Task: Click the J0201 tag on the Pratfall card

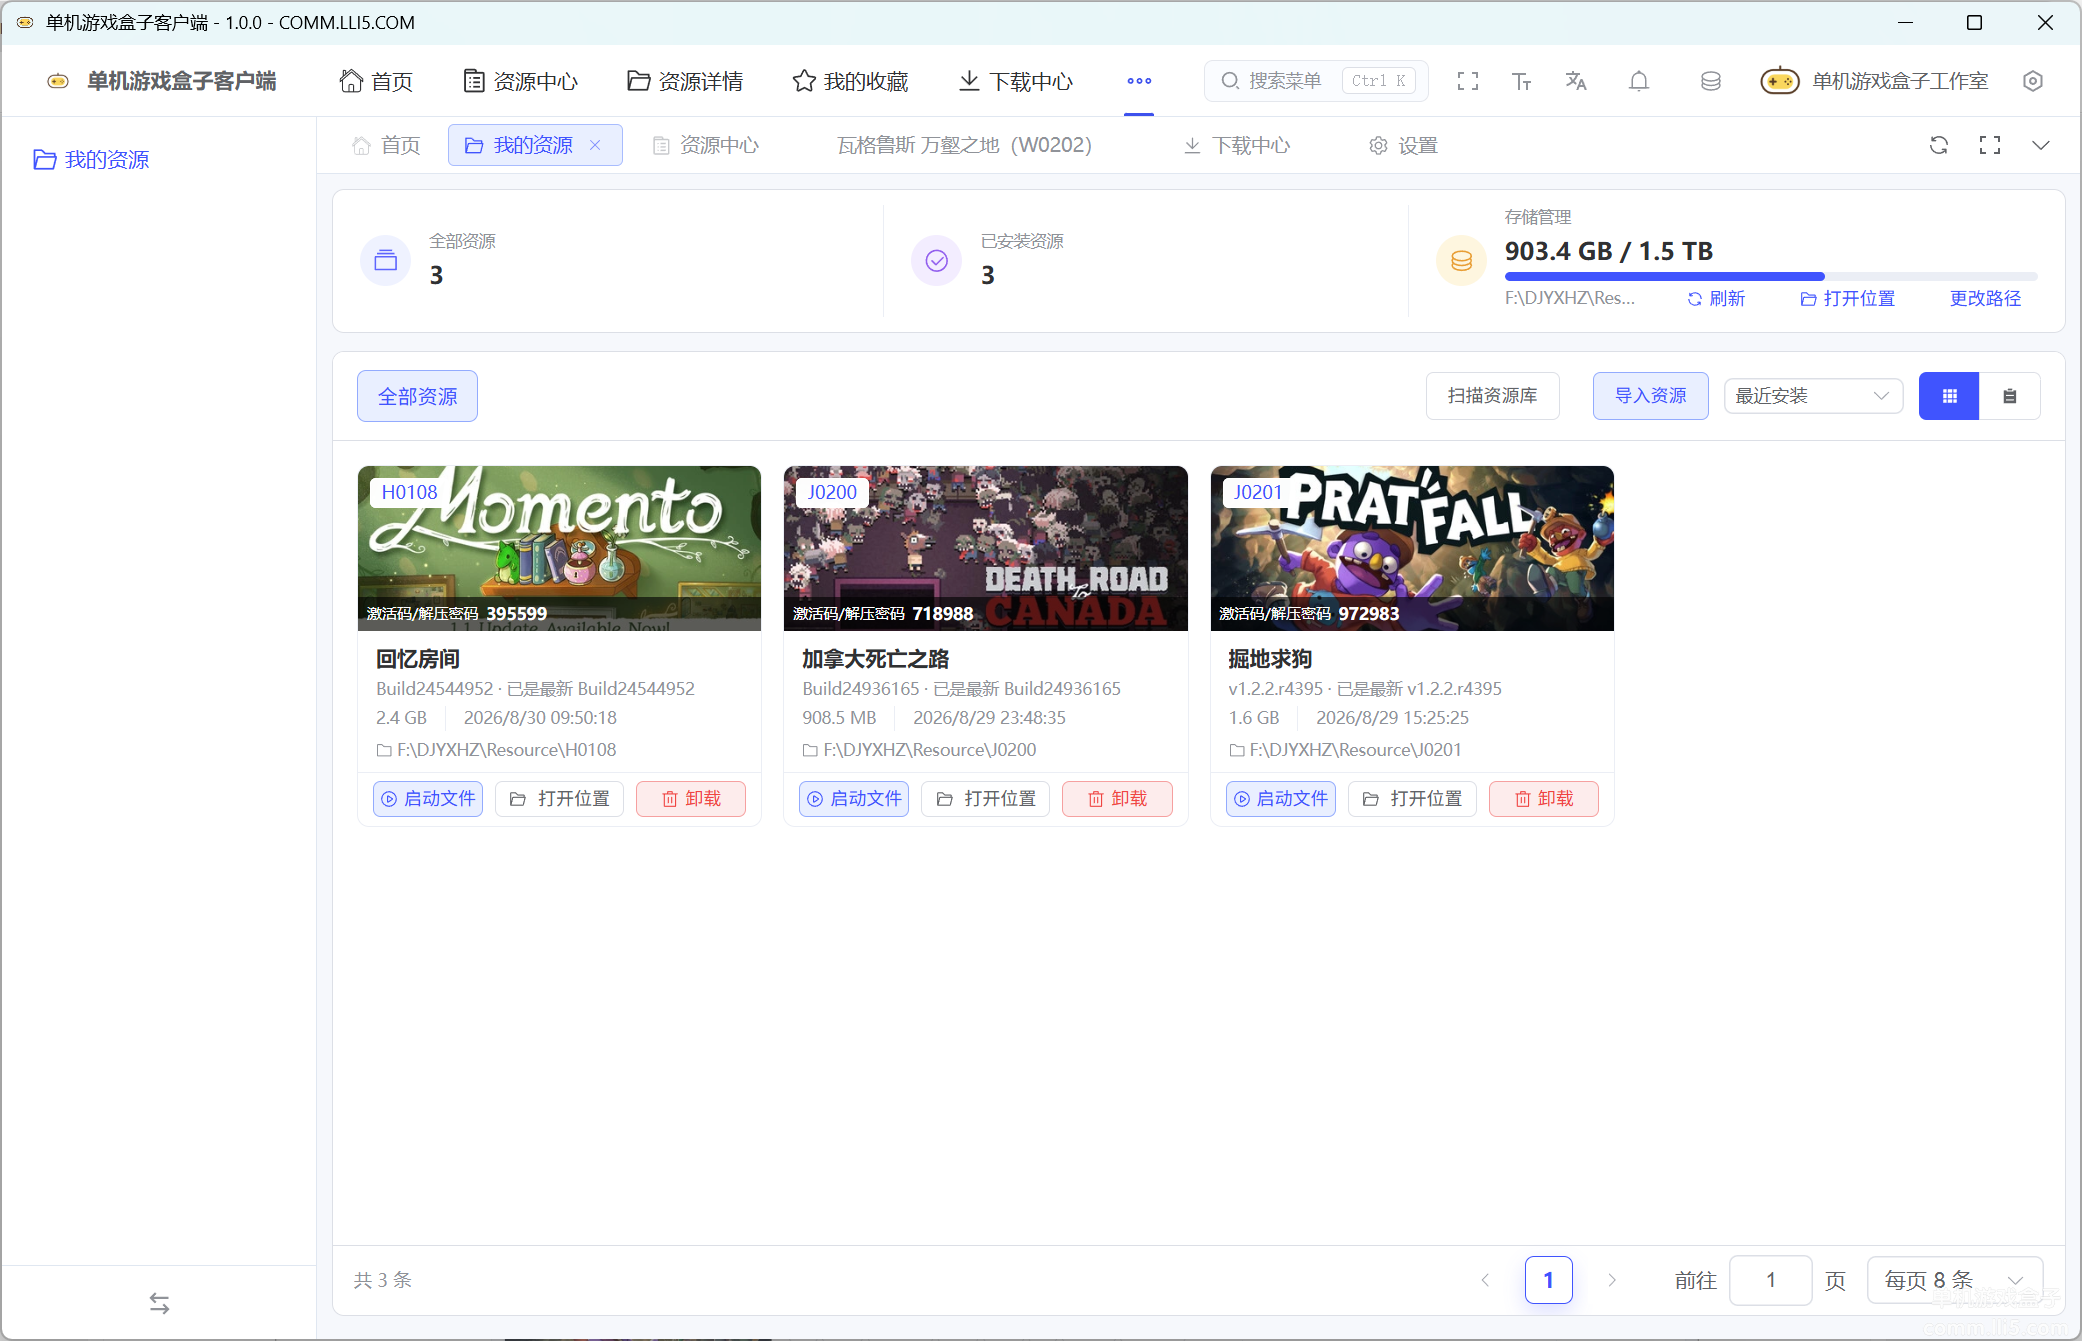Action: click(1258, 492)
